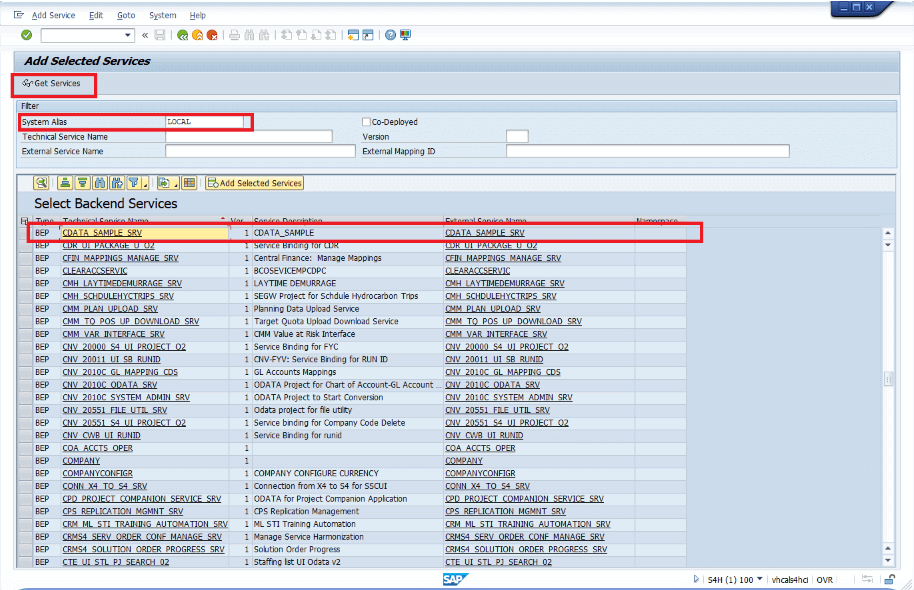The image size is (914, 590).
Task: Click the green Back arrow icon
Action: (182, 35)
